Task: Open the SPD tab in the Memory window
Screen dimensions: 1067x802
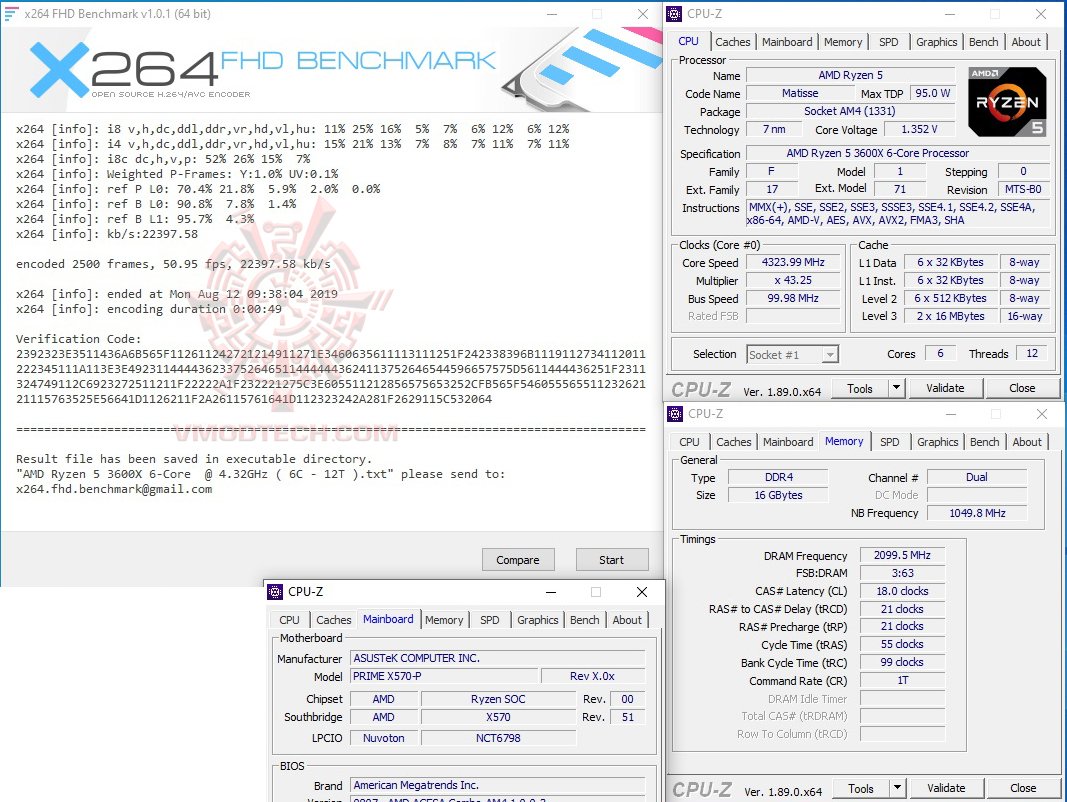Action: (x=890, y=441)
